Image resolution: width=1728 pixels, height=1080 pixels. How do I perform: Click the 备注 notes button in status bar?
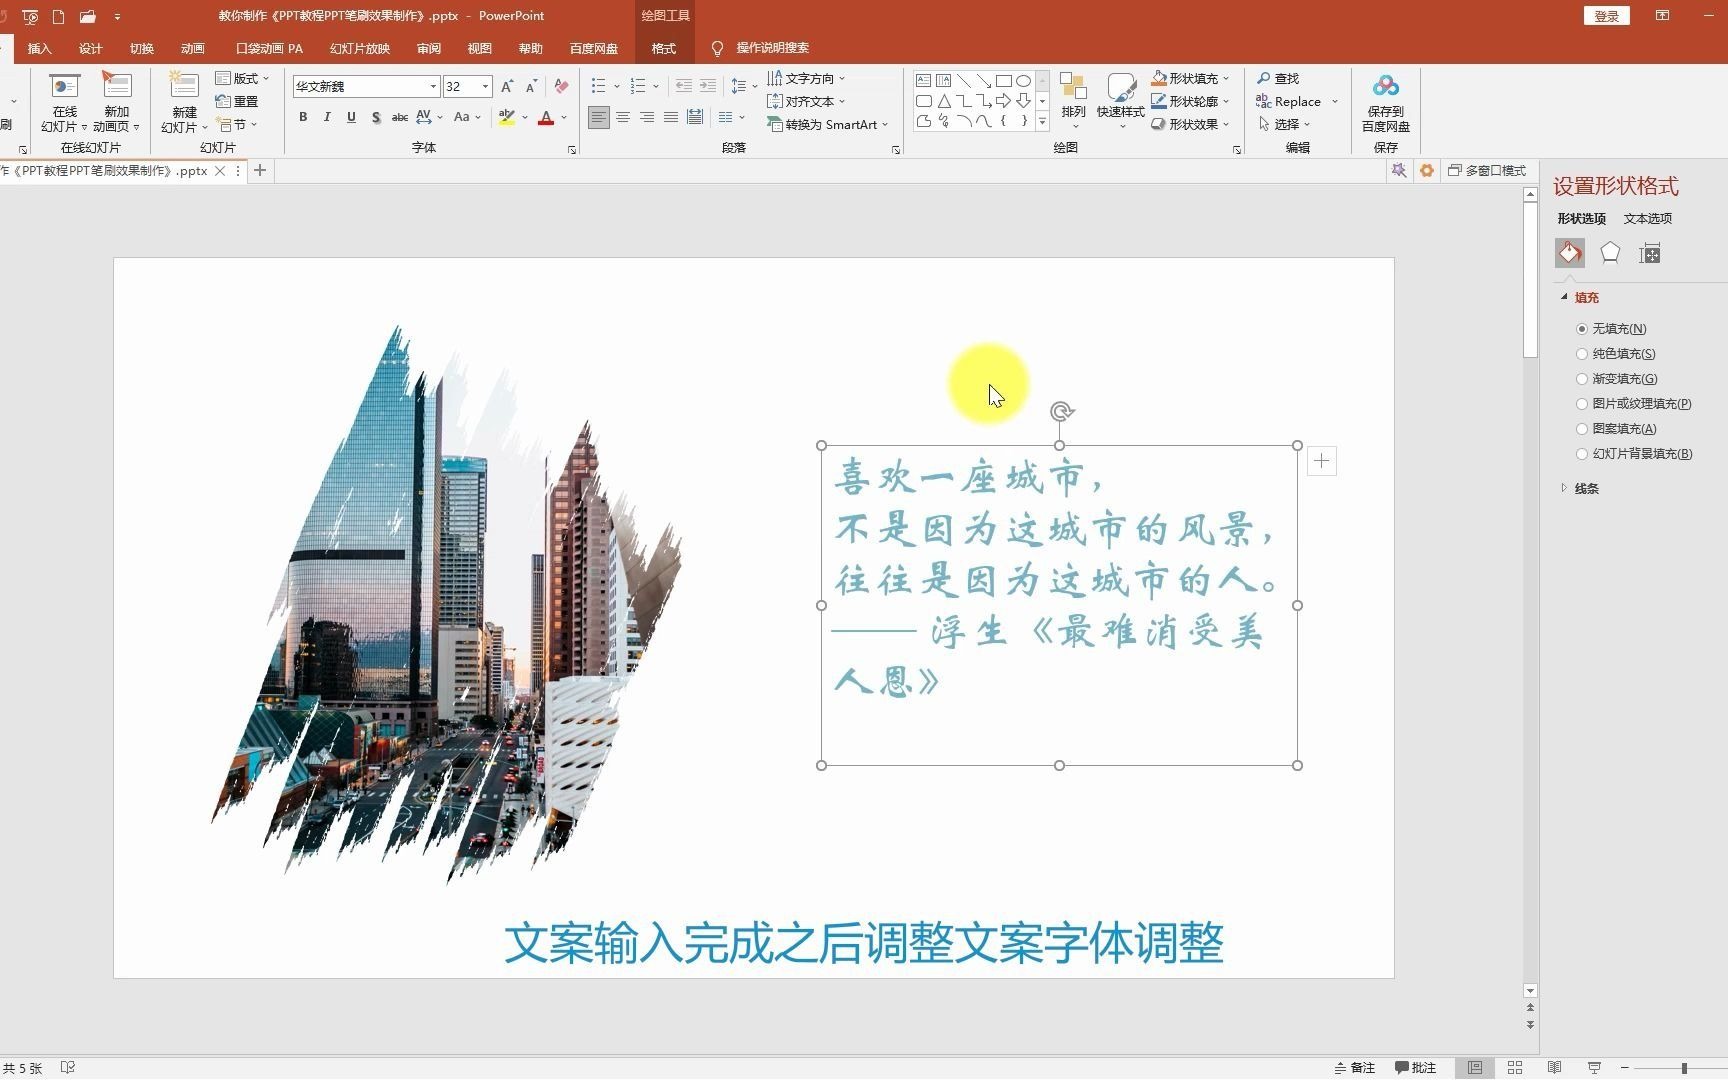(x=1356, y=1067)
